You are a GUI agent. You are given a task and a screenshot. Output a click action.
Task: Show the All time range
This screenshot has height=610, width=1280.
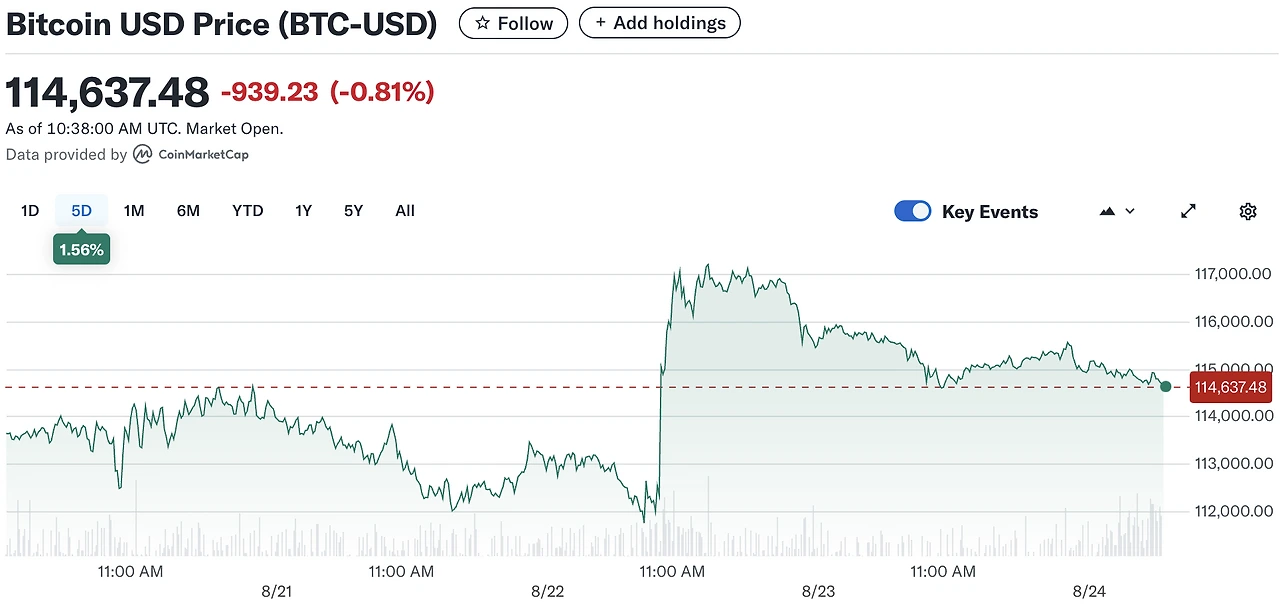pos(405,210)
